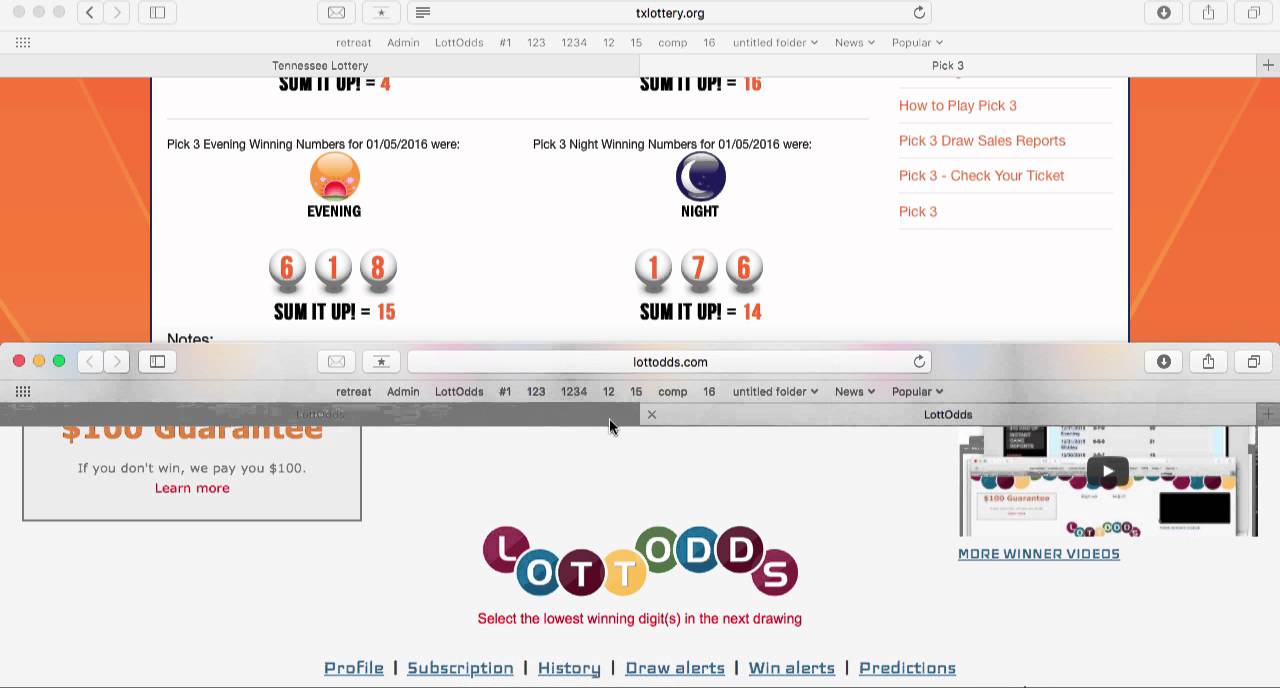Open '1234' favorite in the lottodds.com window
This screenshot has width=1280, height=688.
(x=574, y=391)
